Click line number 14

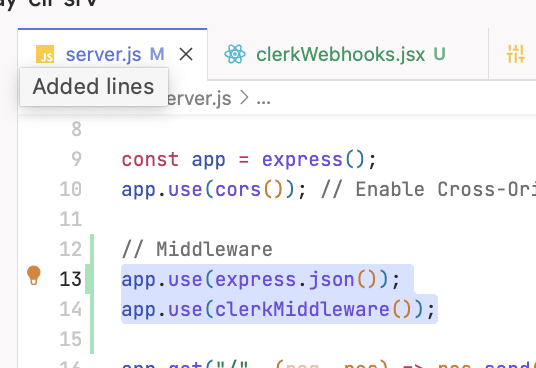click(71, 309)
